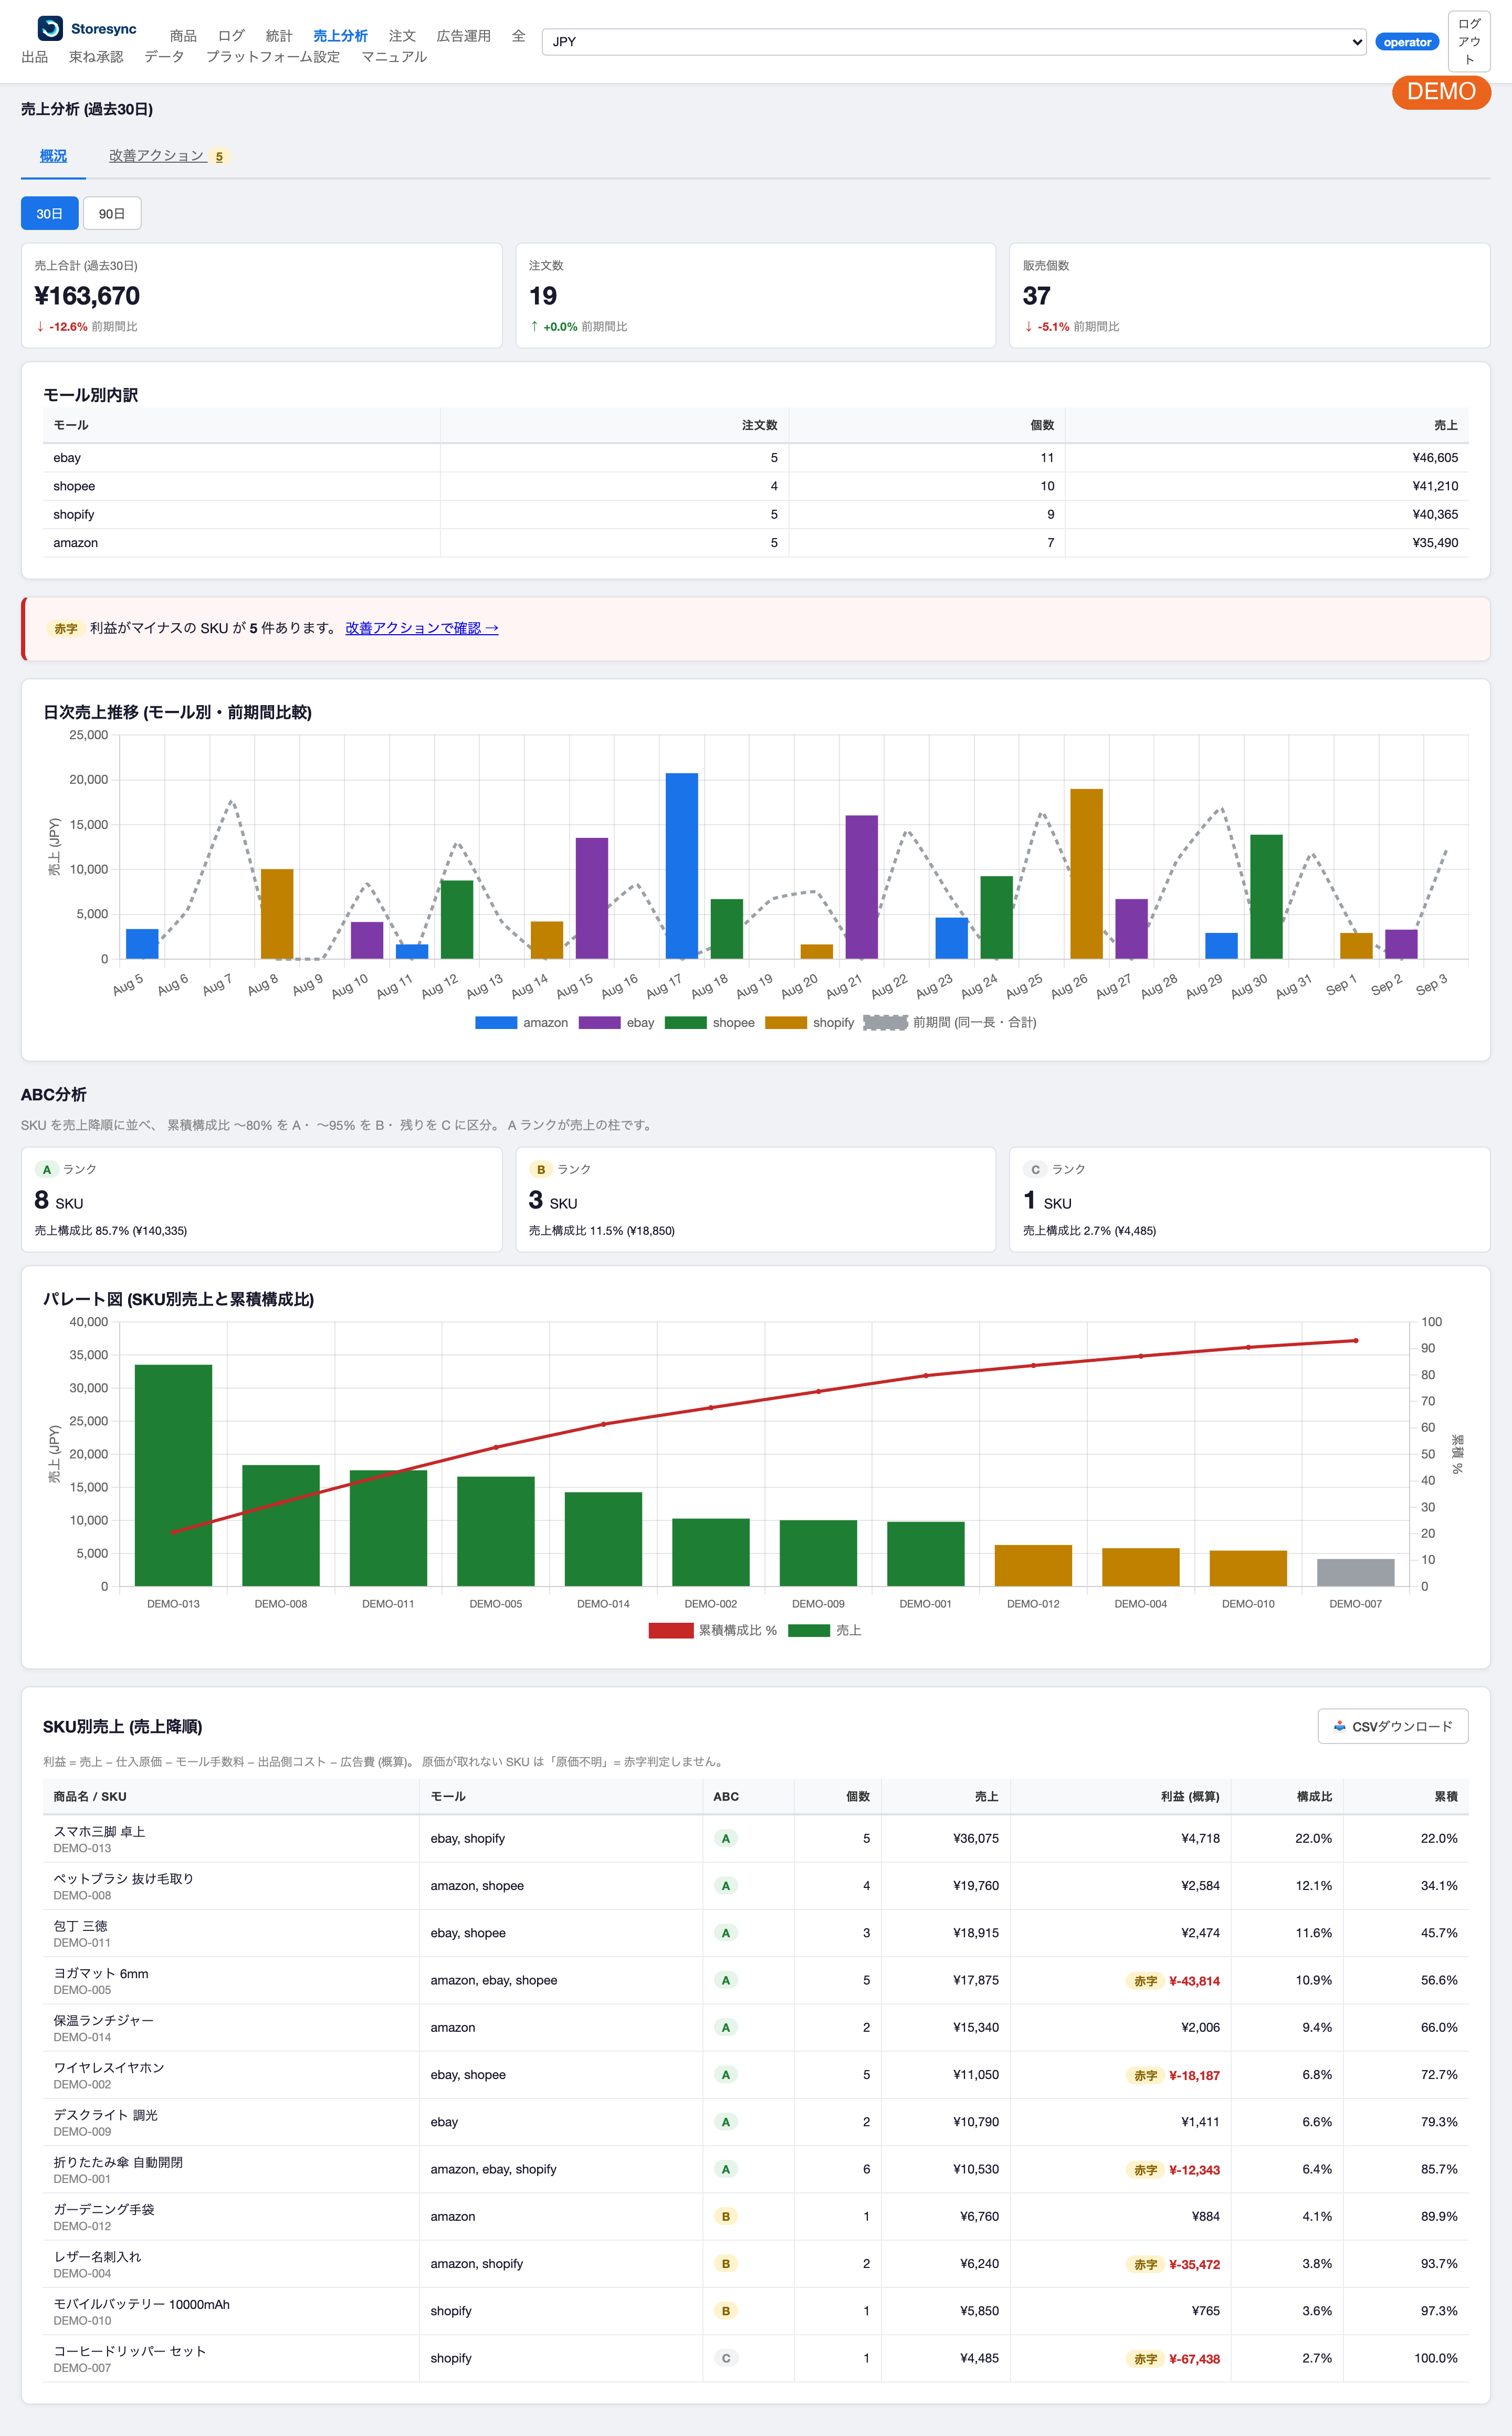Switch to the 概況 tab
The height and width of the screenshot is (2436, 1512).
click(x=53, y=156)
